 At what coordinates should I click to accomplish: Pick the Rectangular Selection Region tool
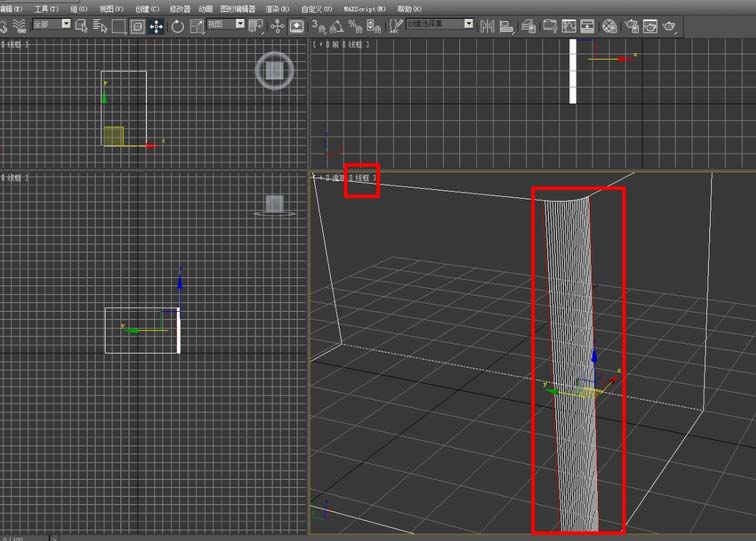click(x=118, y=26)
